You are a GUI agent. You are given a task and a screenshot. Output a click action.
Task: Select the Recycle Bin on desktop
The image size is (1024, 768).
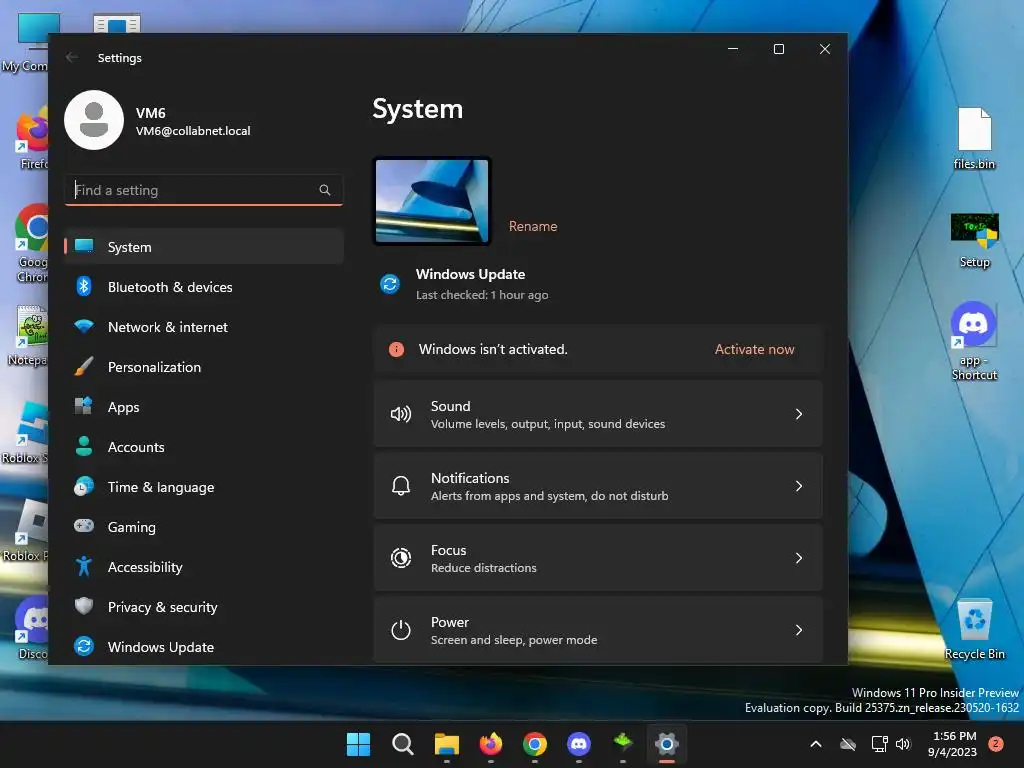(974, 629)
